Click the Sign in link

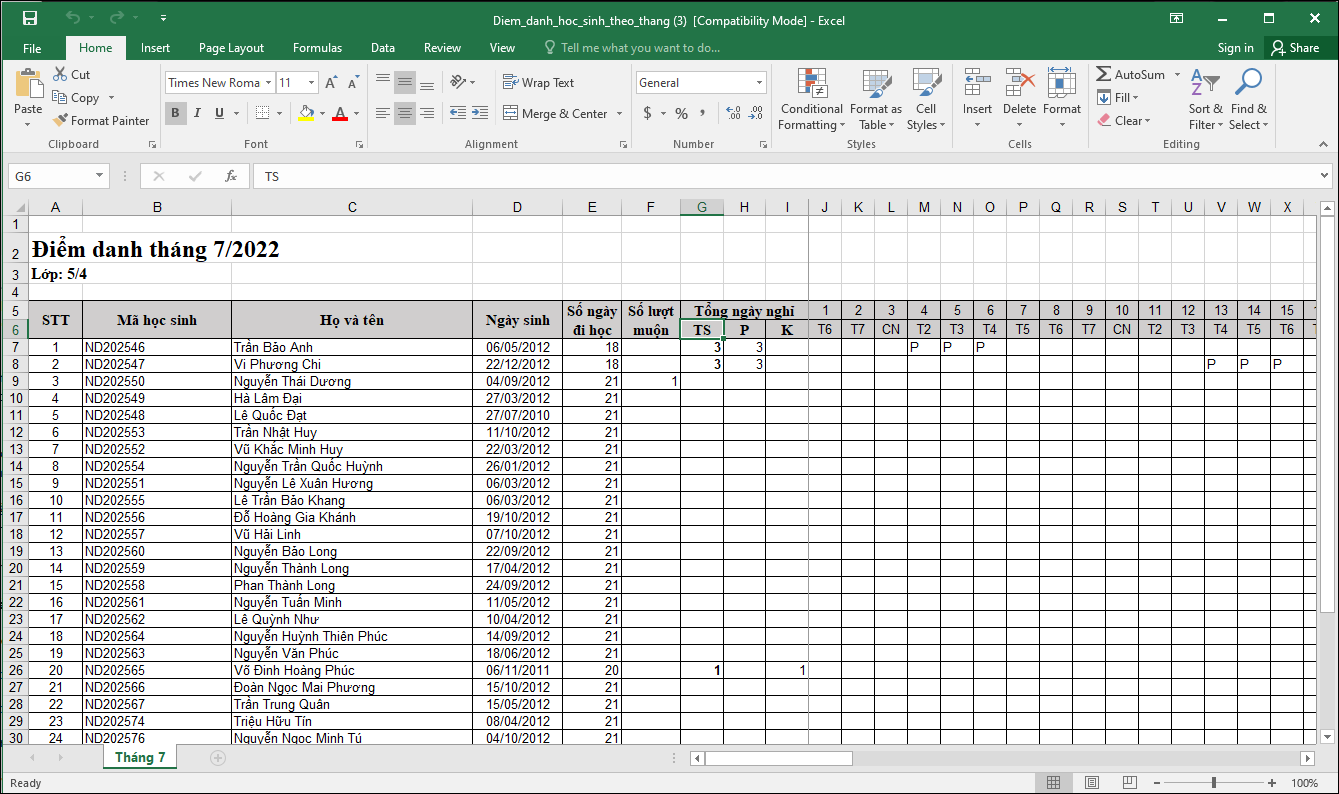1235,48
